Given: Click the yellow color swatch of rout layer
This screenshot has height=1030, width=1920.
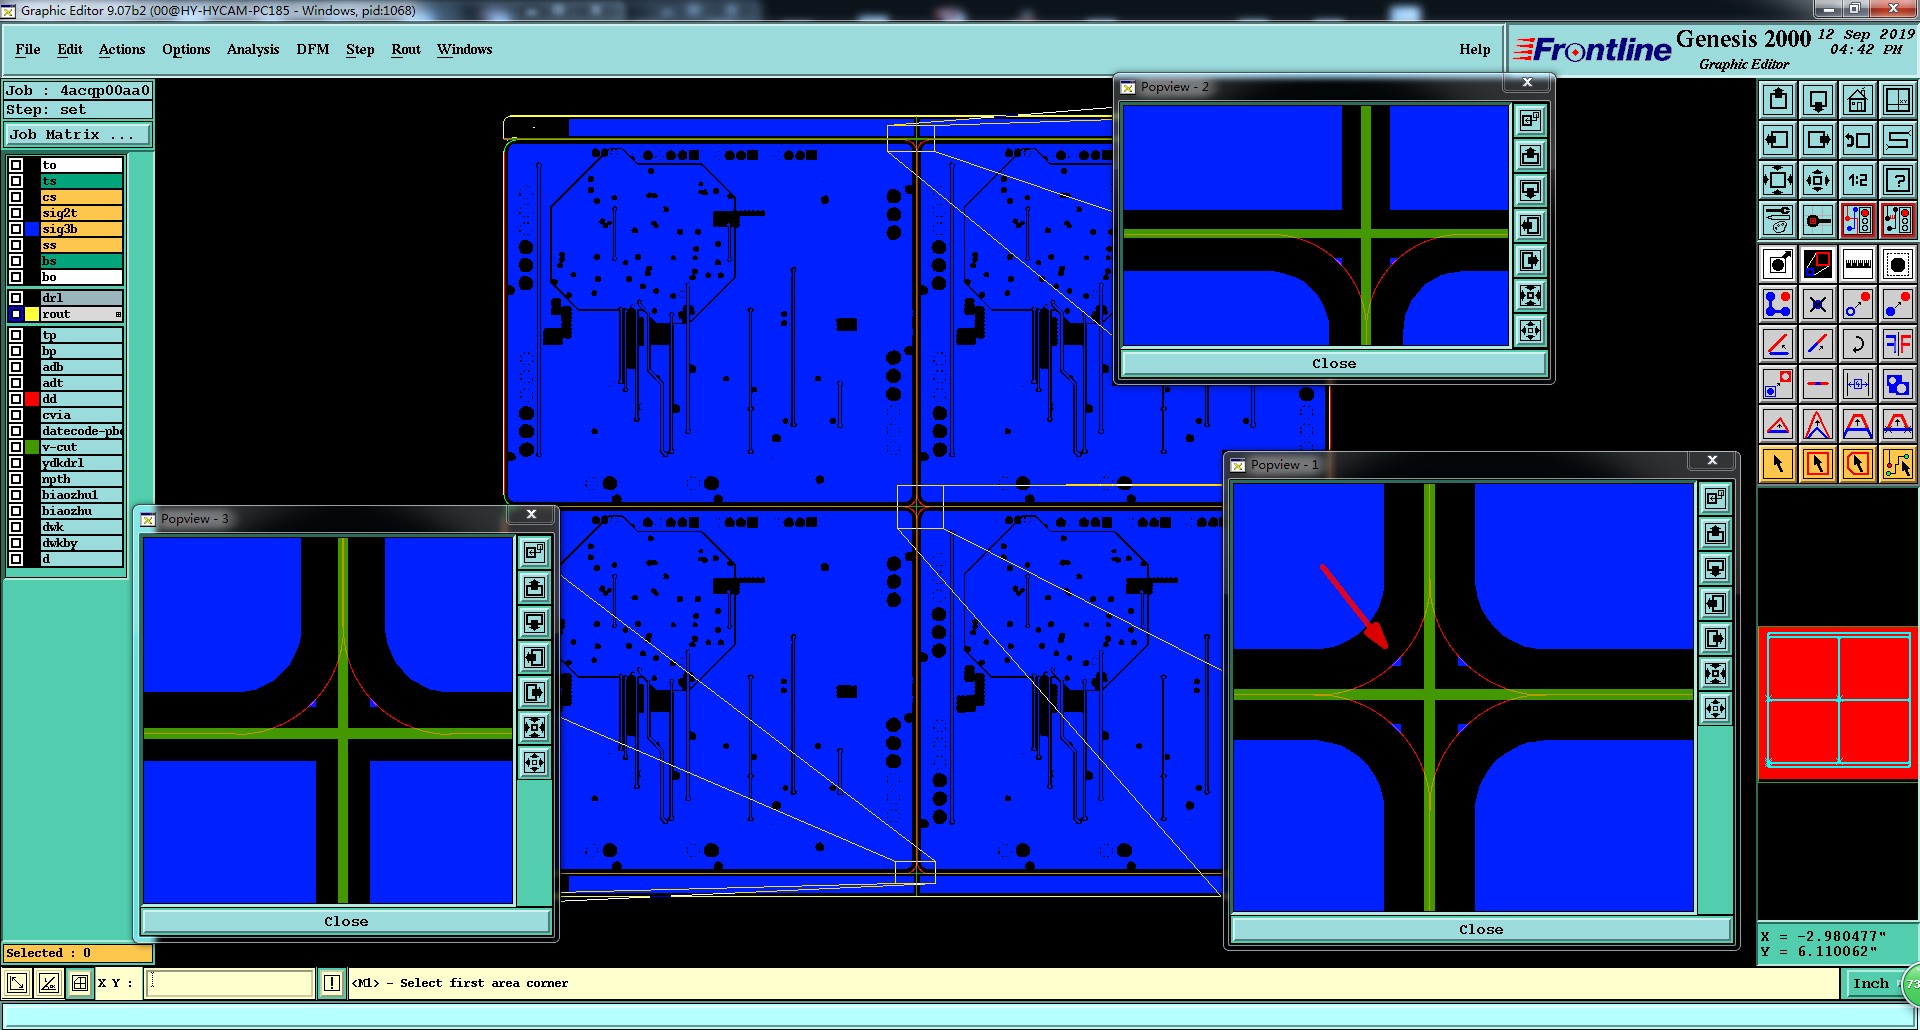Looking at the screenshot, I should click(33, 314).
